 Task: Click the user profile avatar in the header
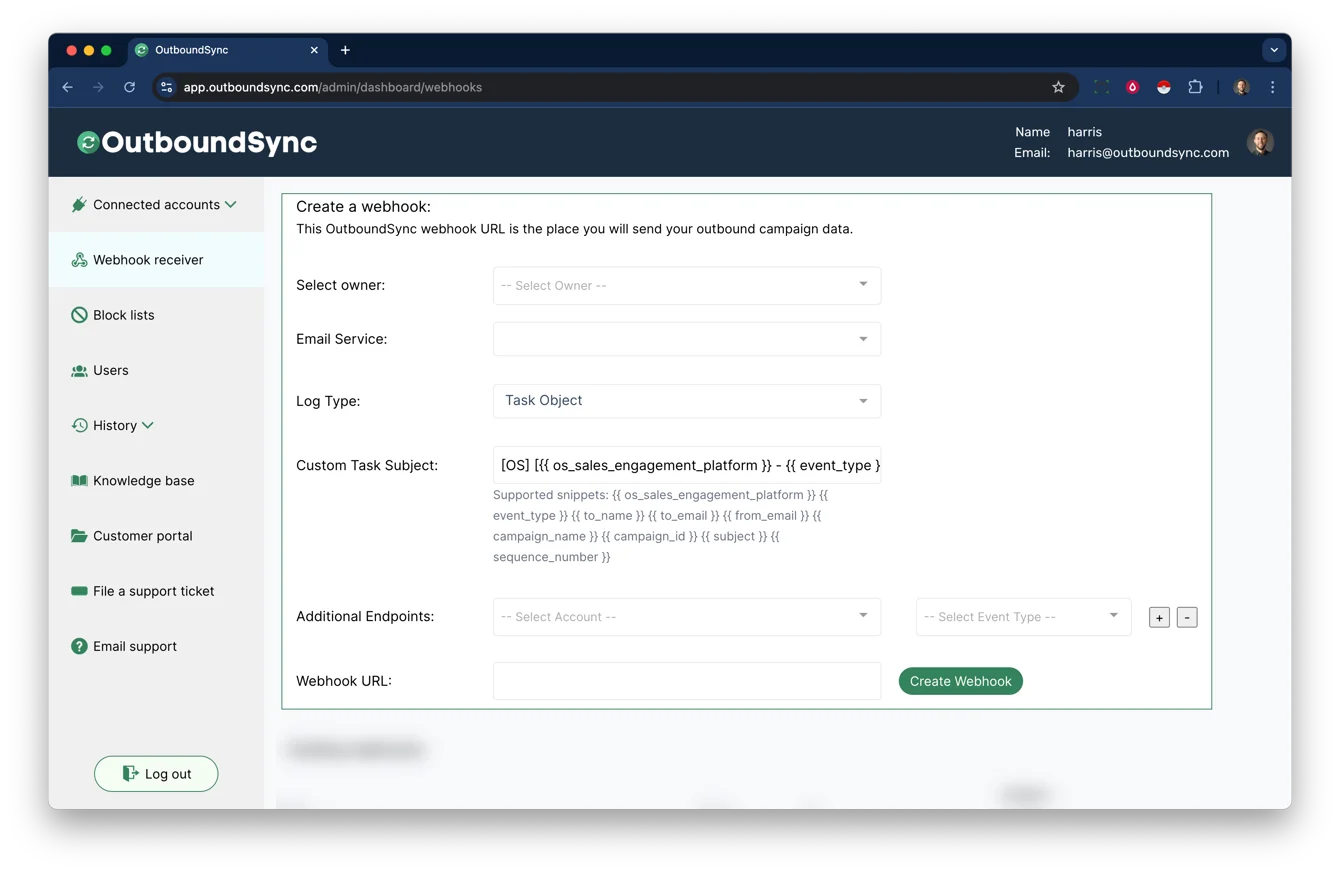click(x=1261, y=142)
